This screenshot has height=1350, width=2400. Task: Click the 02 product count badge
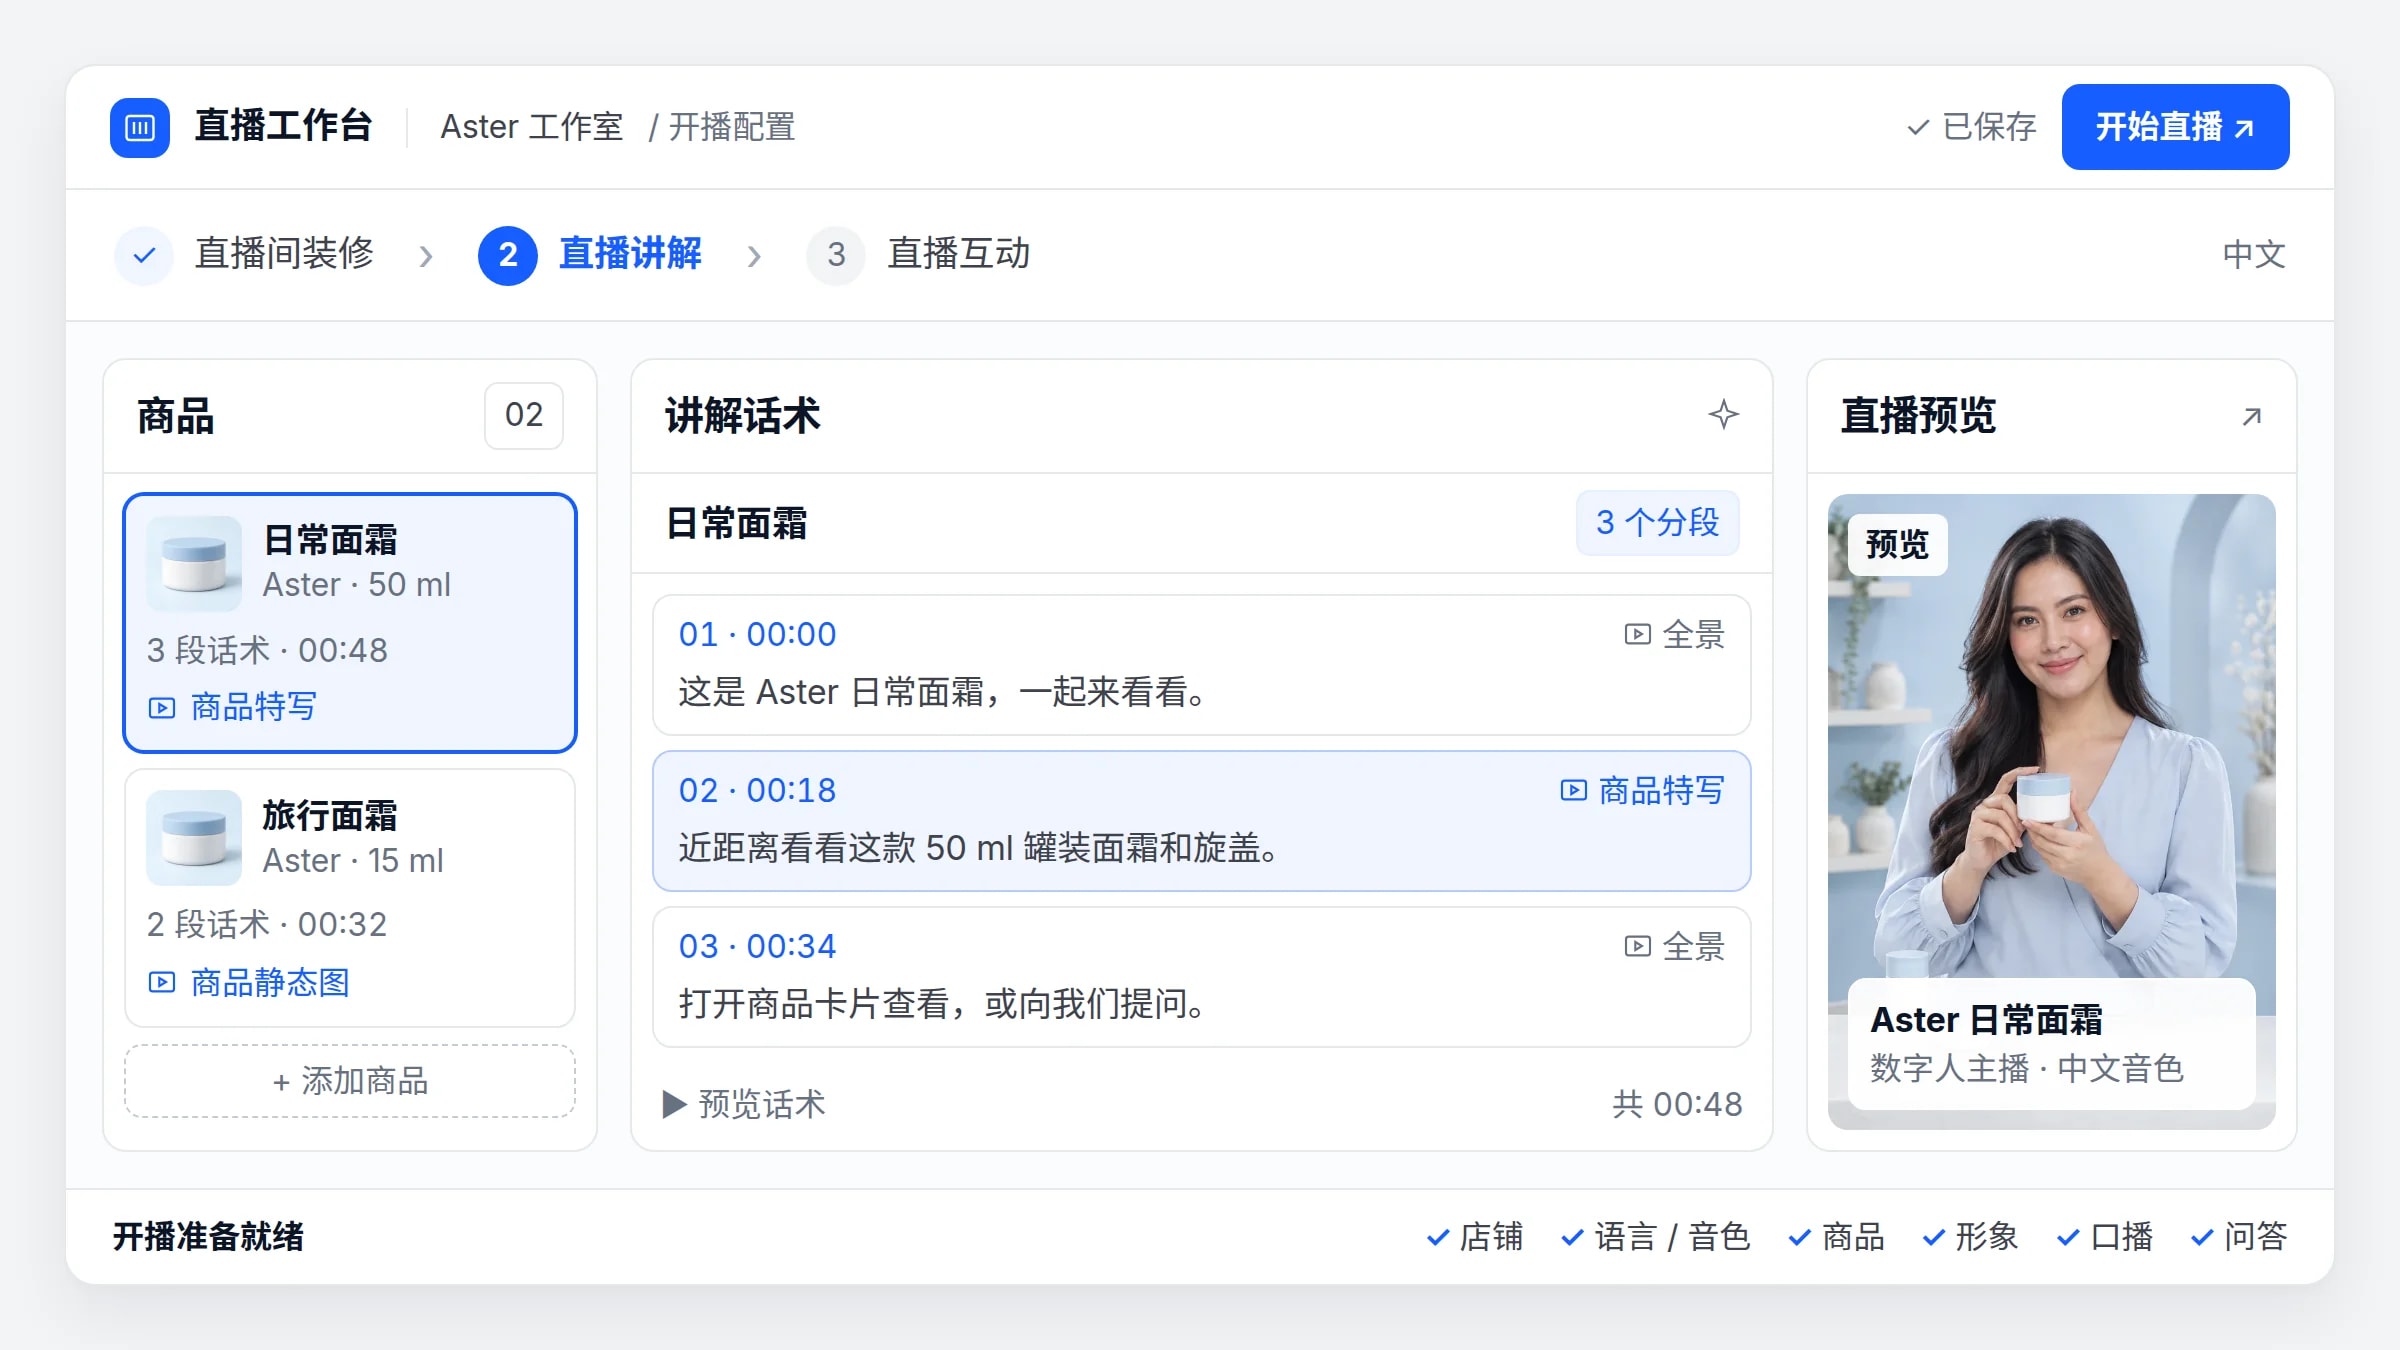coord(524,415)
